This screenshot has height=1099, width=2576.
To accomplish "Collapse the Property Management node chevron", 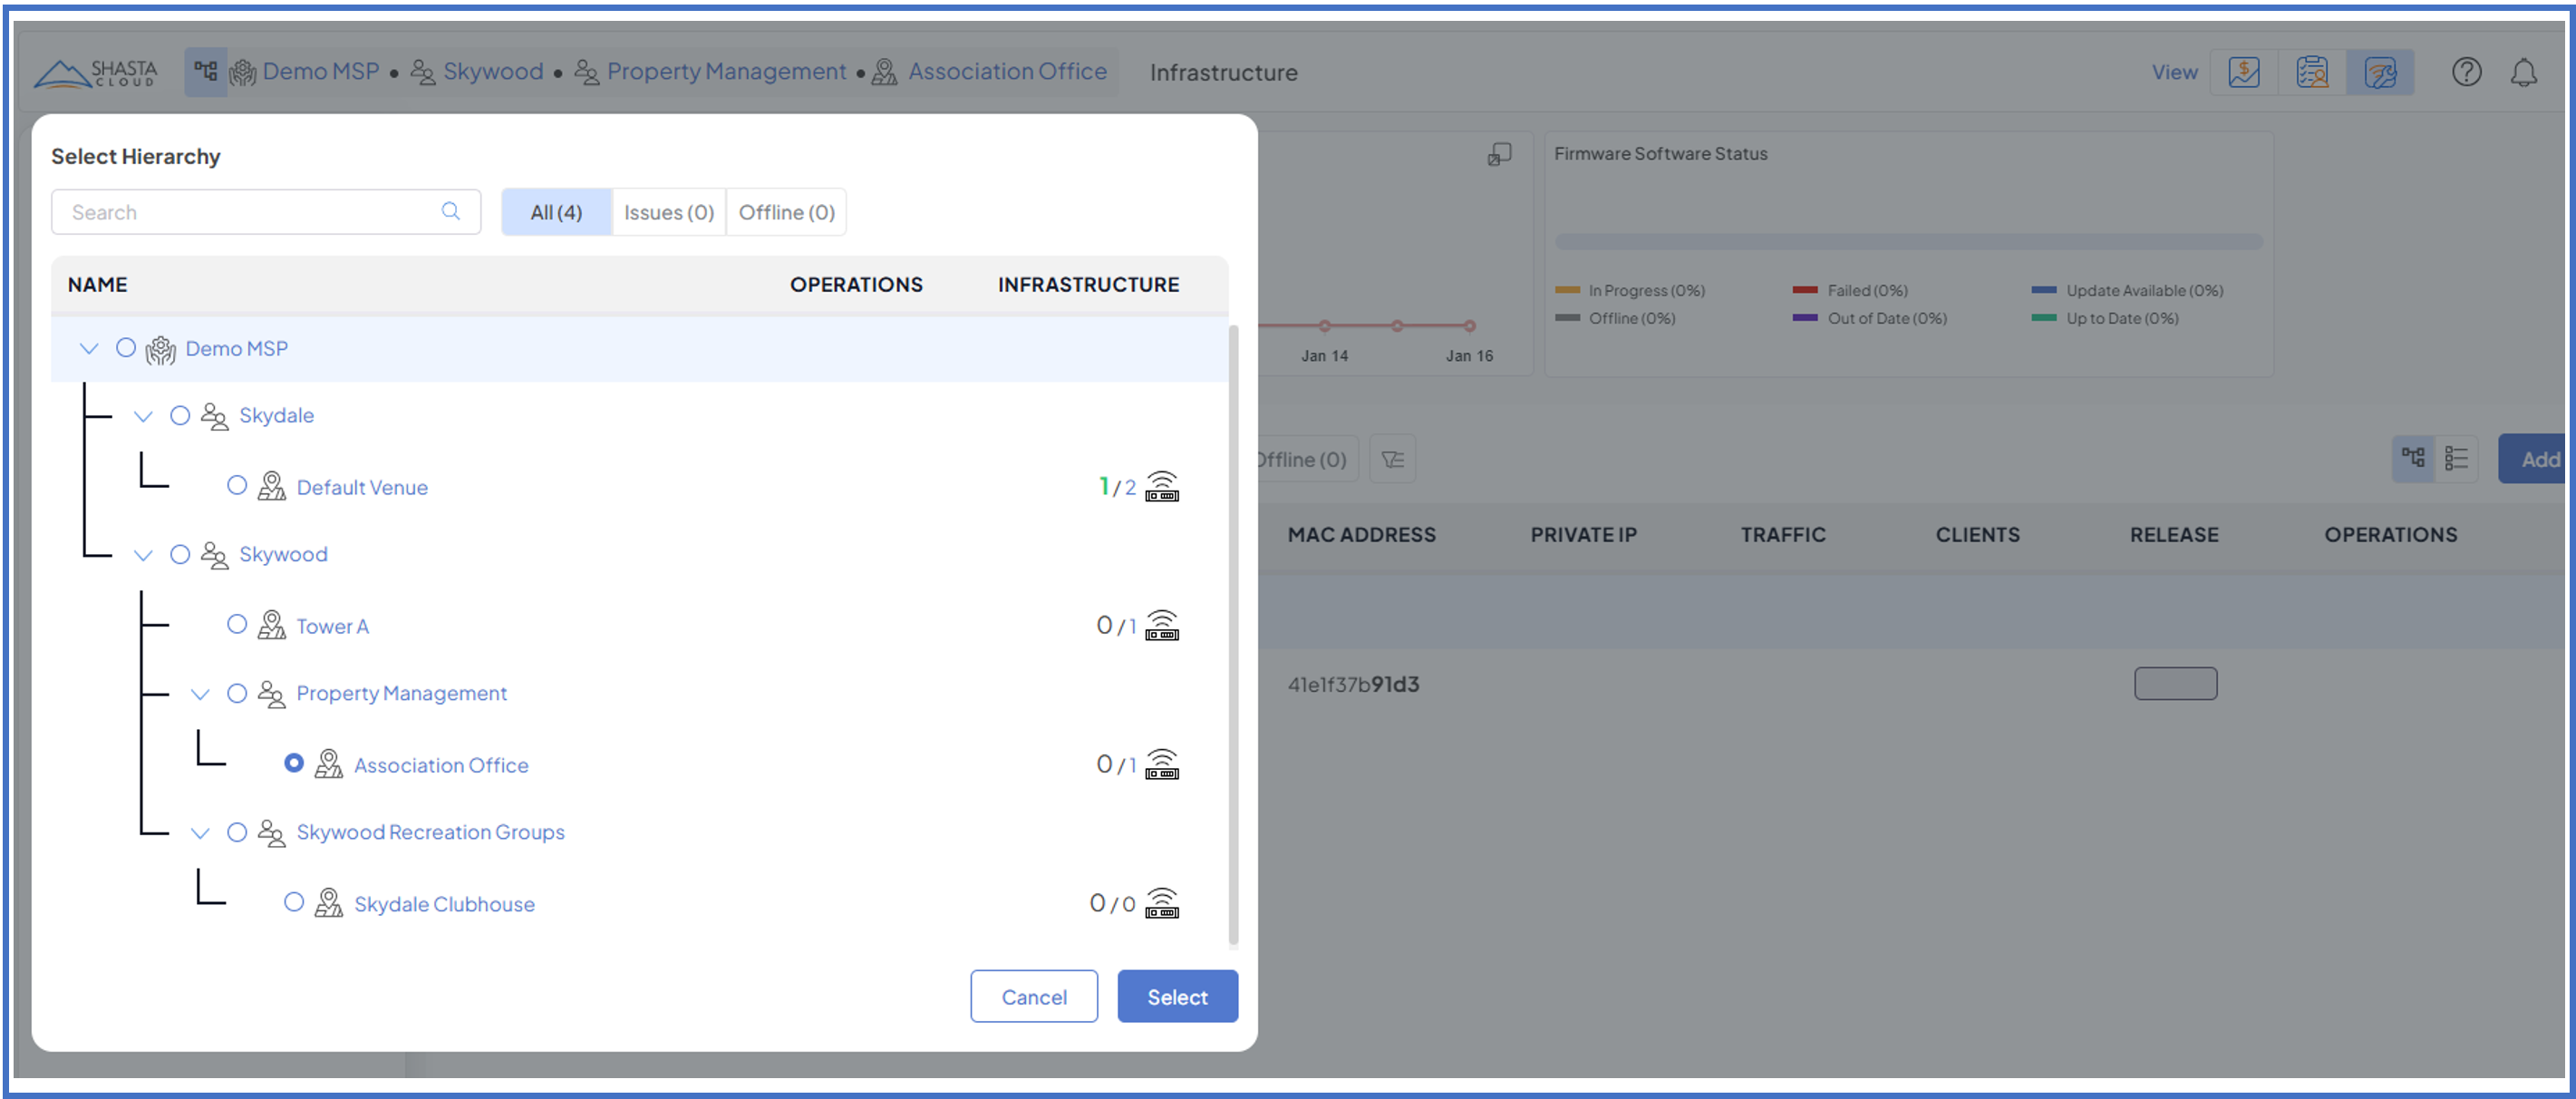I will (200, 694).
